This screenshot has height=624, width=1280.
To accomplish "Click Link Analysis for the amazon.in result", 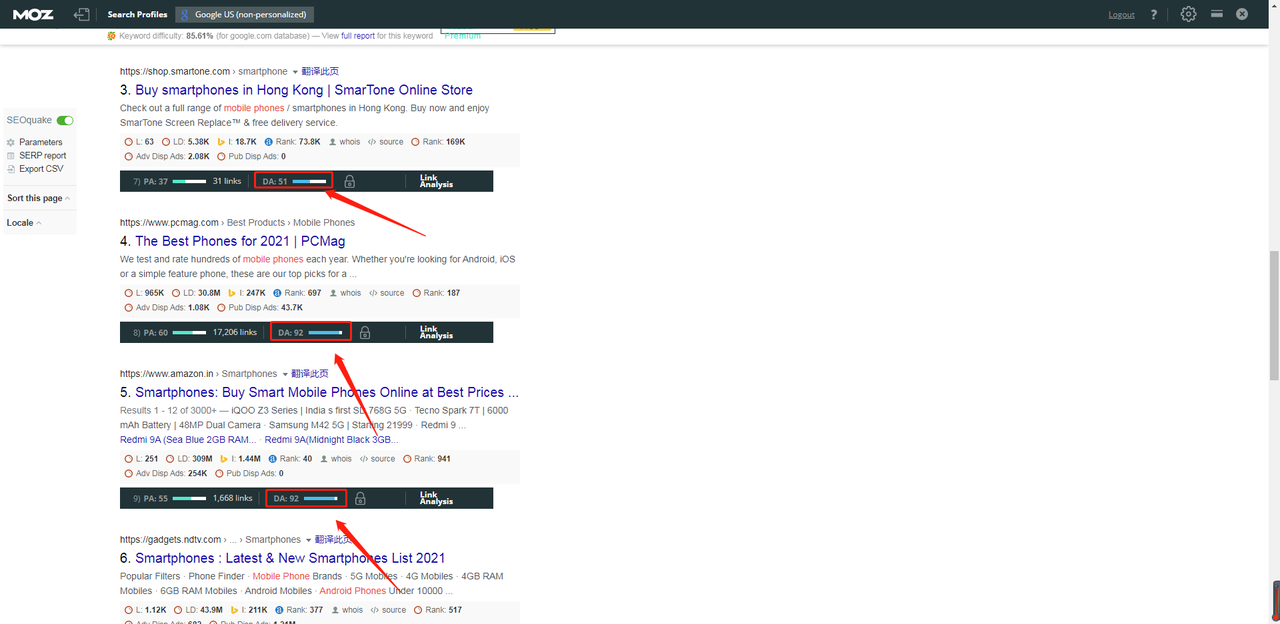I will pyautogui.click(x=436, y=498).
